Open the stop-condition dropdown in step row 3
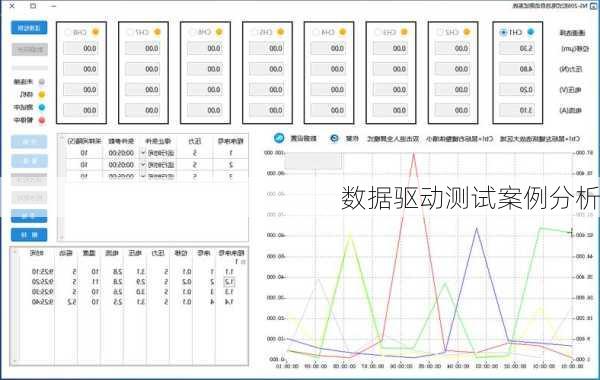Screen dimensions: 600x380 pyautogui.click(x=143, y=176)
